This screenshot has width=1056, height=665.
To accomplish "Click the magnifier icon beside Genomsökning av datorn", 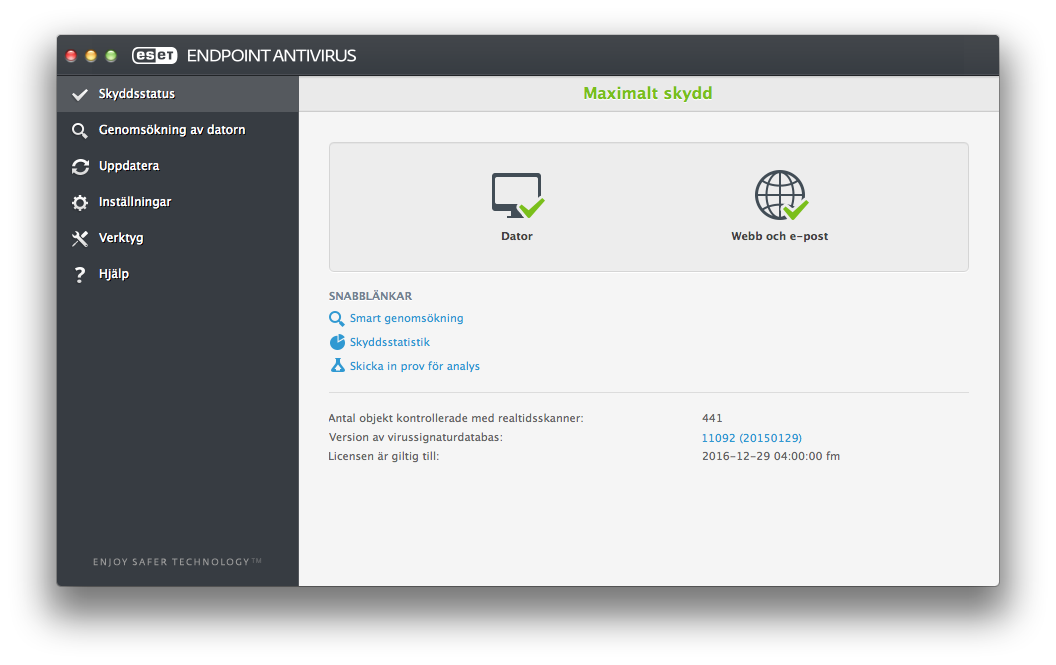I will tap(80, 131).
